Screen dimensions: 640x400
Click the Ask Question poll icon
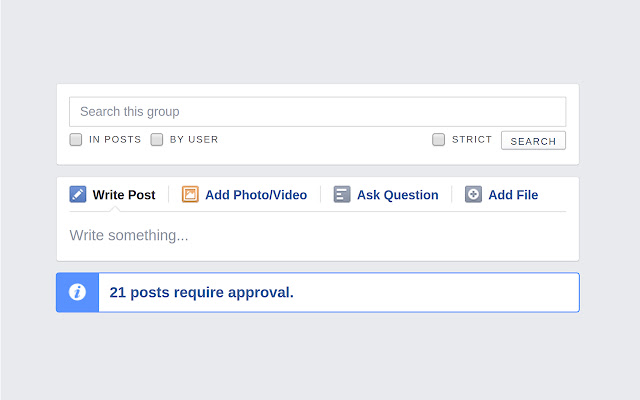[342, 194]
